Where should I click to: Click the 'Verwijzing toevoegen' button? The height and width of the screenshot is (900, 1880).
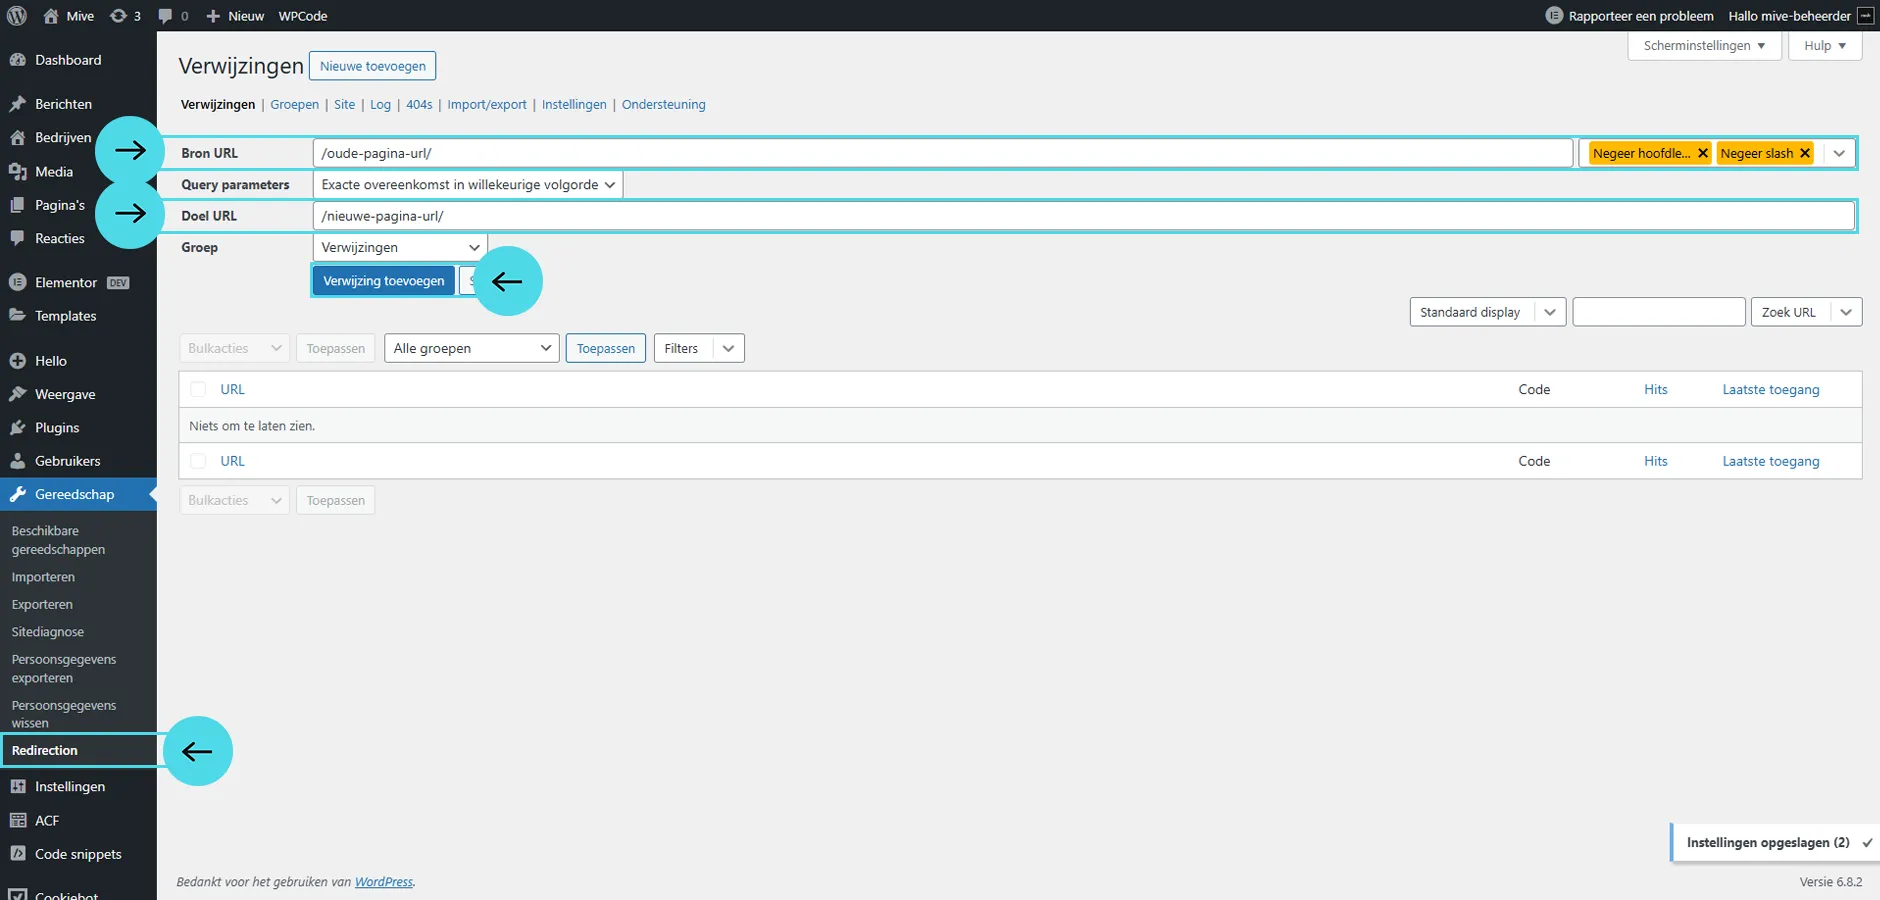click(383, 281)
